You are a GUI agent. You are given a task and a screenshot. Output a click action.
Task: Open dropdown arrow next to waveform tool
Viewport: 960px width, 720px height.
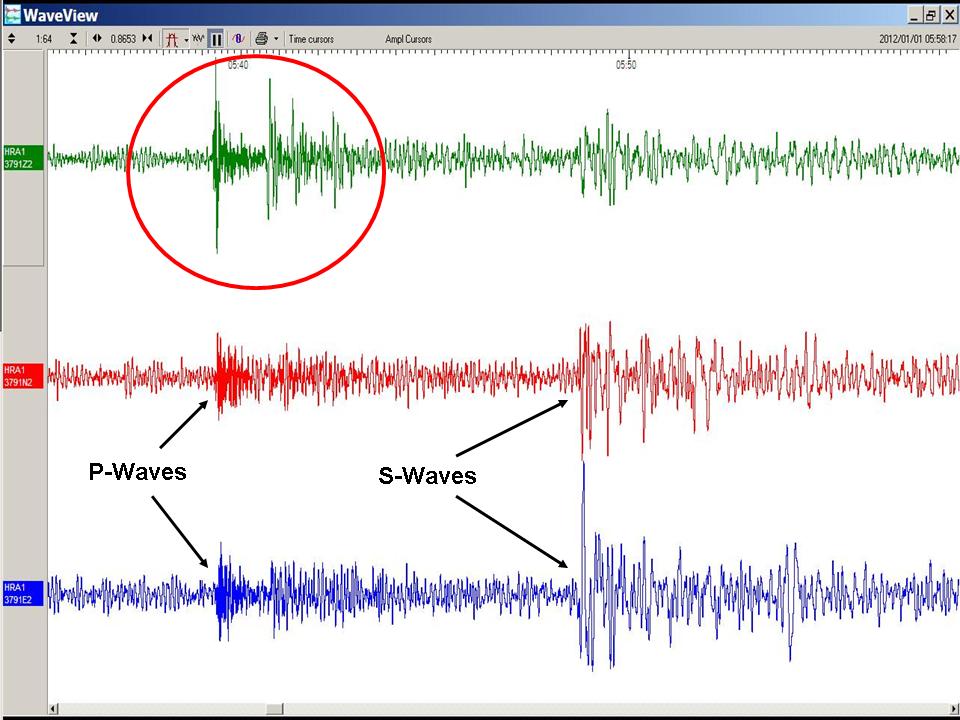coord(185,39)
